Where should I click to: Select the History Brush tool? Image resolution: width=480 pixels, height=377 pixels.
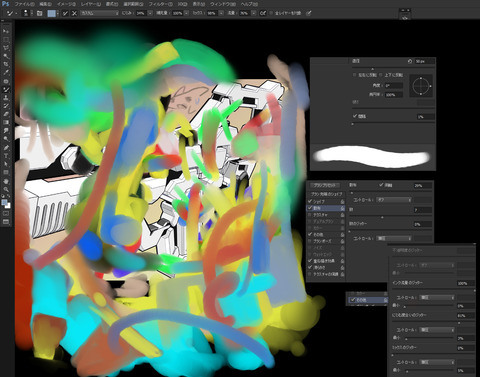pos(6,106)
